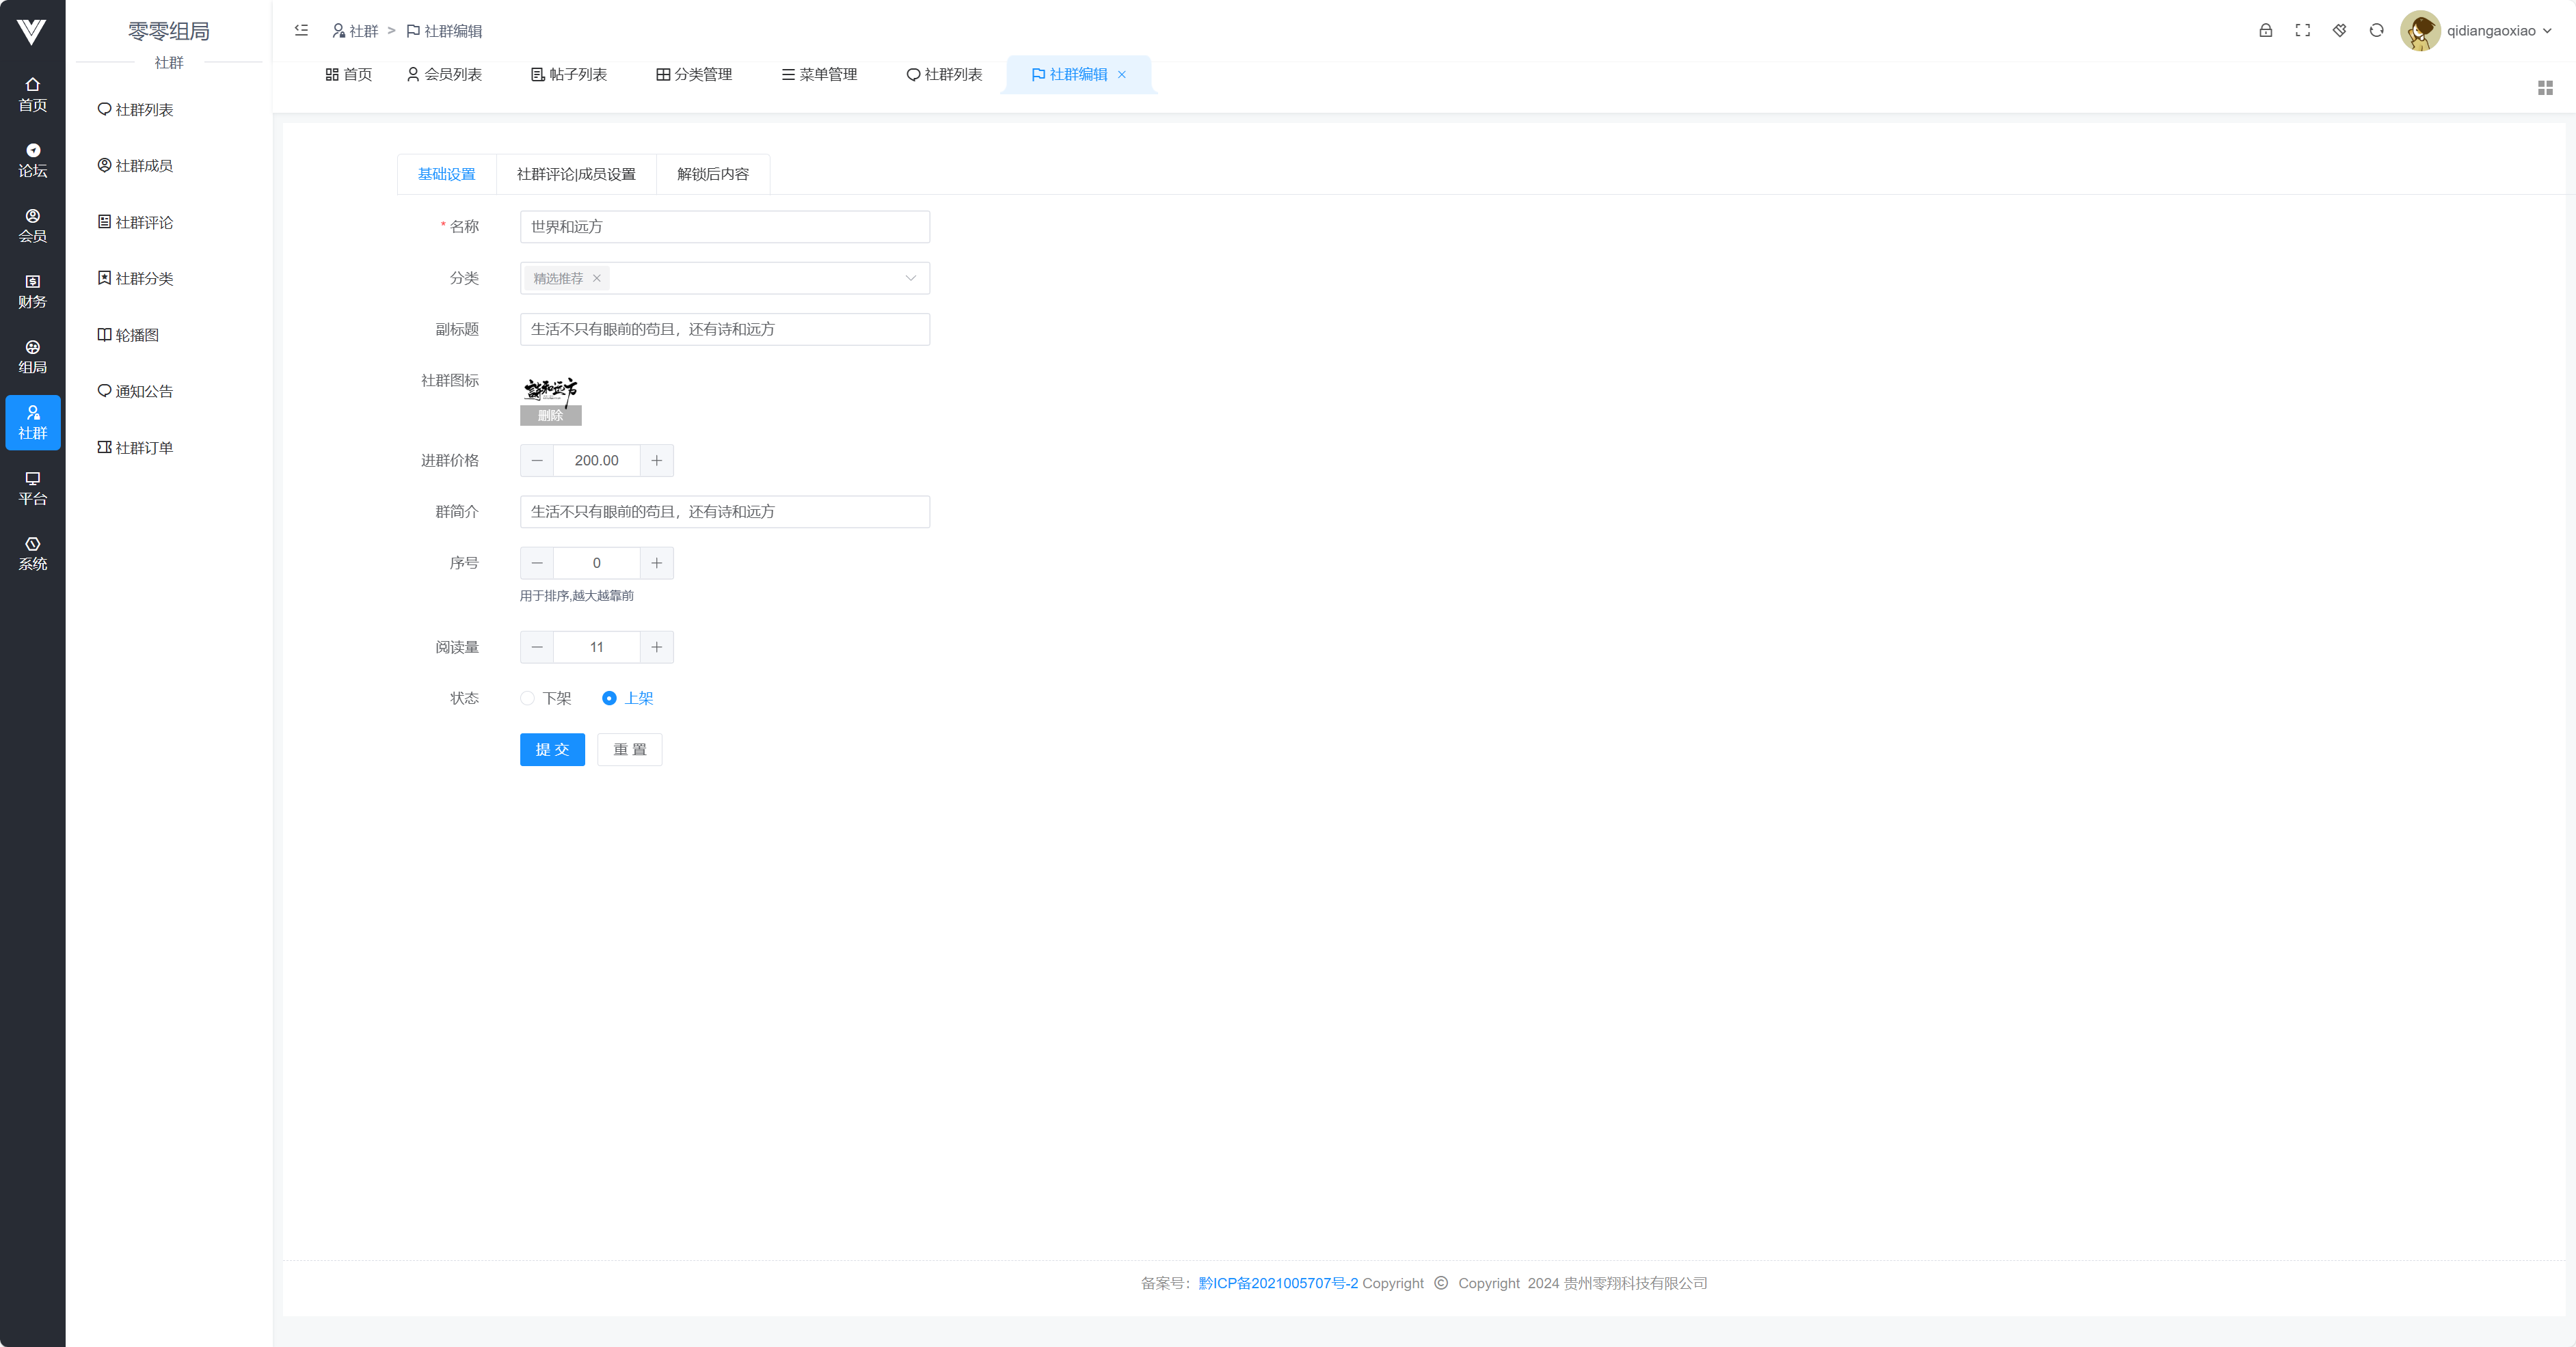
Task: Remove the 精选推荐 category tag
Action: click(x=597, y=278)
